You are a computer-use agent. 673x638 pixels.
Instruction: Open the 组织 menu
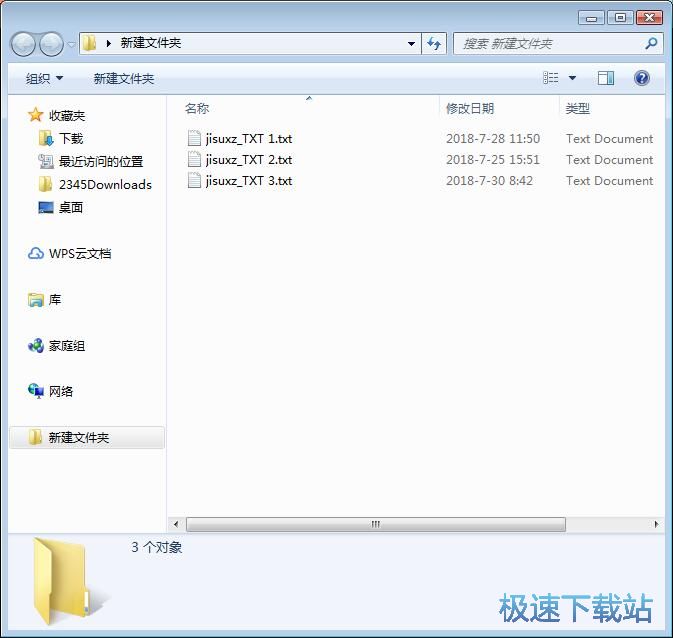(44, 79)
